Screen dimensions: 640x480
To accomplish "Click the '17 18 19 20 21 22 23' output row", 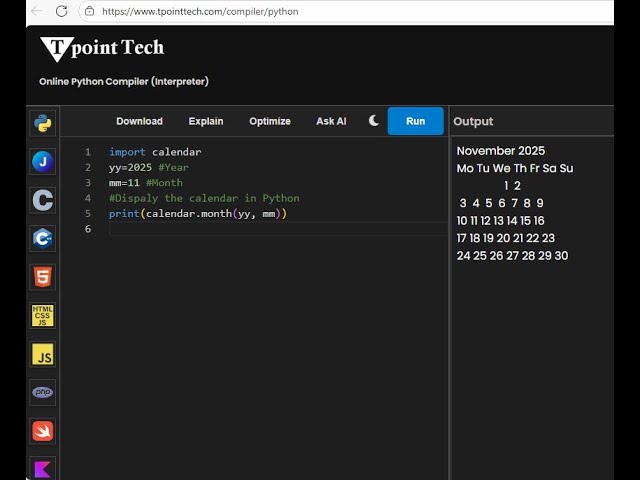I will point(506,238).
